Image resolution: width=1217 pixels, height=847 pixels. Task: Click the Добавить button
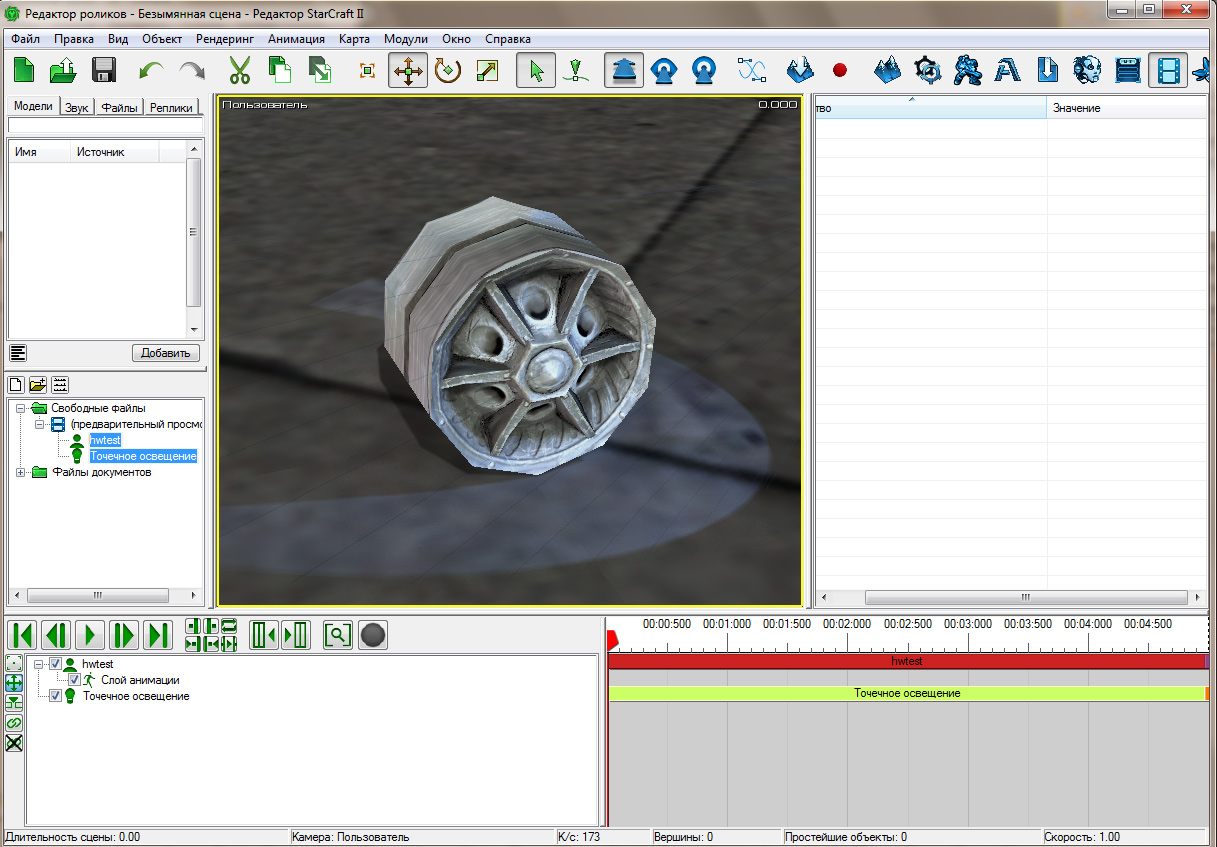point(166,353)
